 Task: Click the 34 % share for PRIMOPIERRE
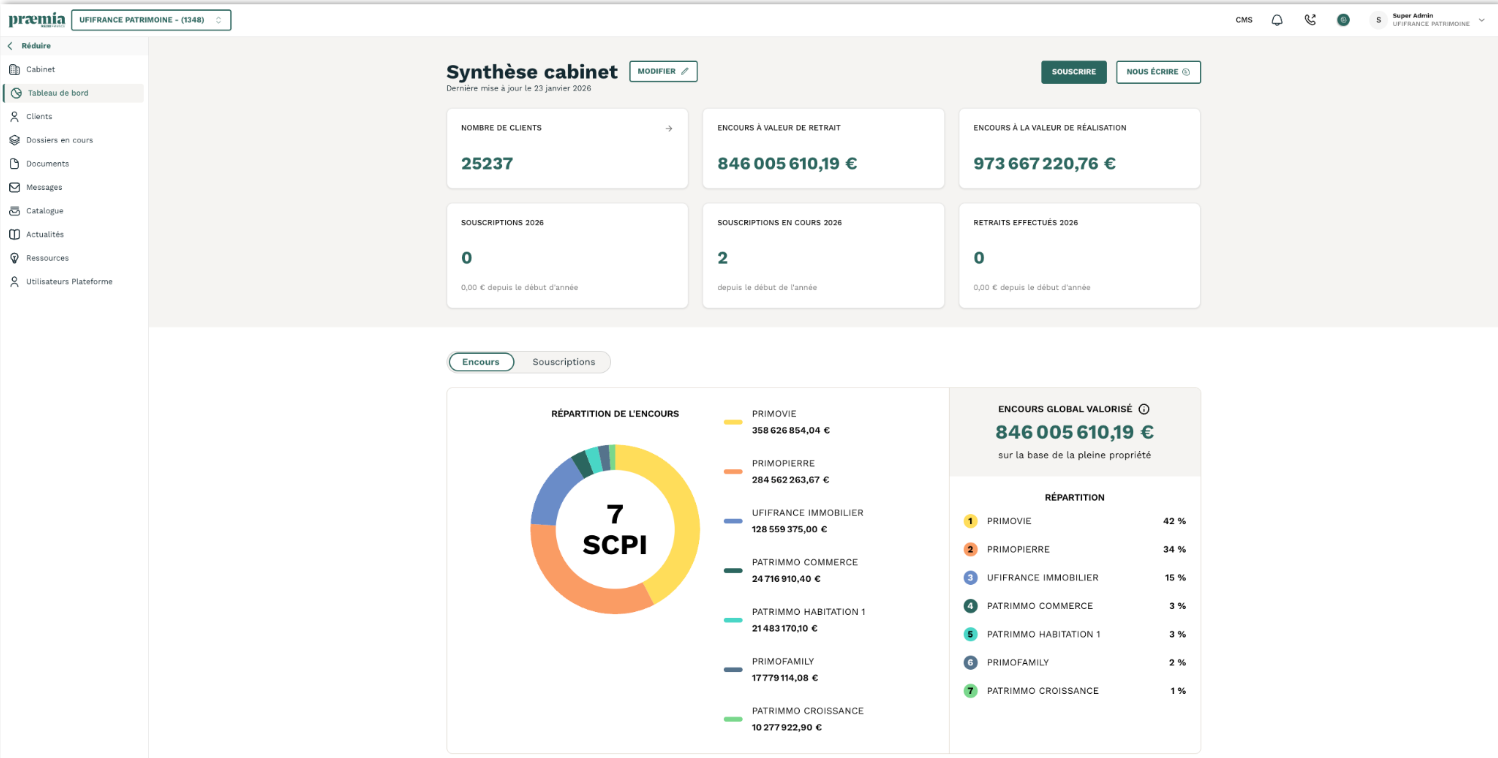click(x=1174, y=549)
